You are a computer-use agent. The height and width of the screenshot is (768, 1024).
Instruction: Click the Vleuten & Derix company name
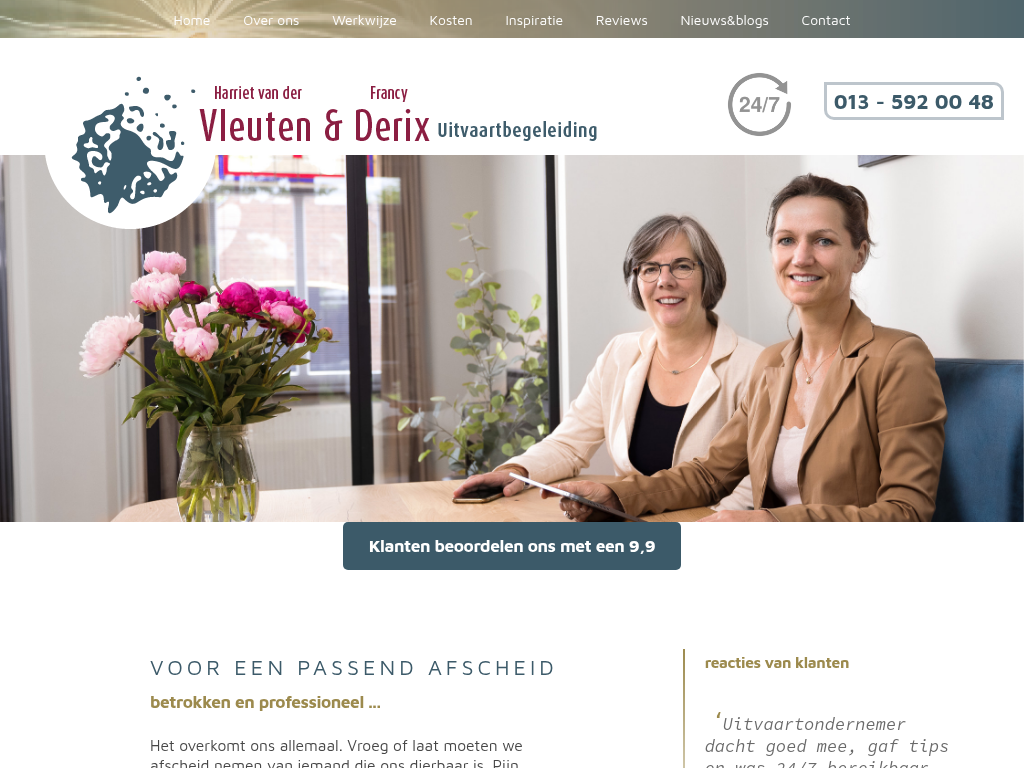click(314, 125)
